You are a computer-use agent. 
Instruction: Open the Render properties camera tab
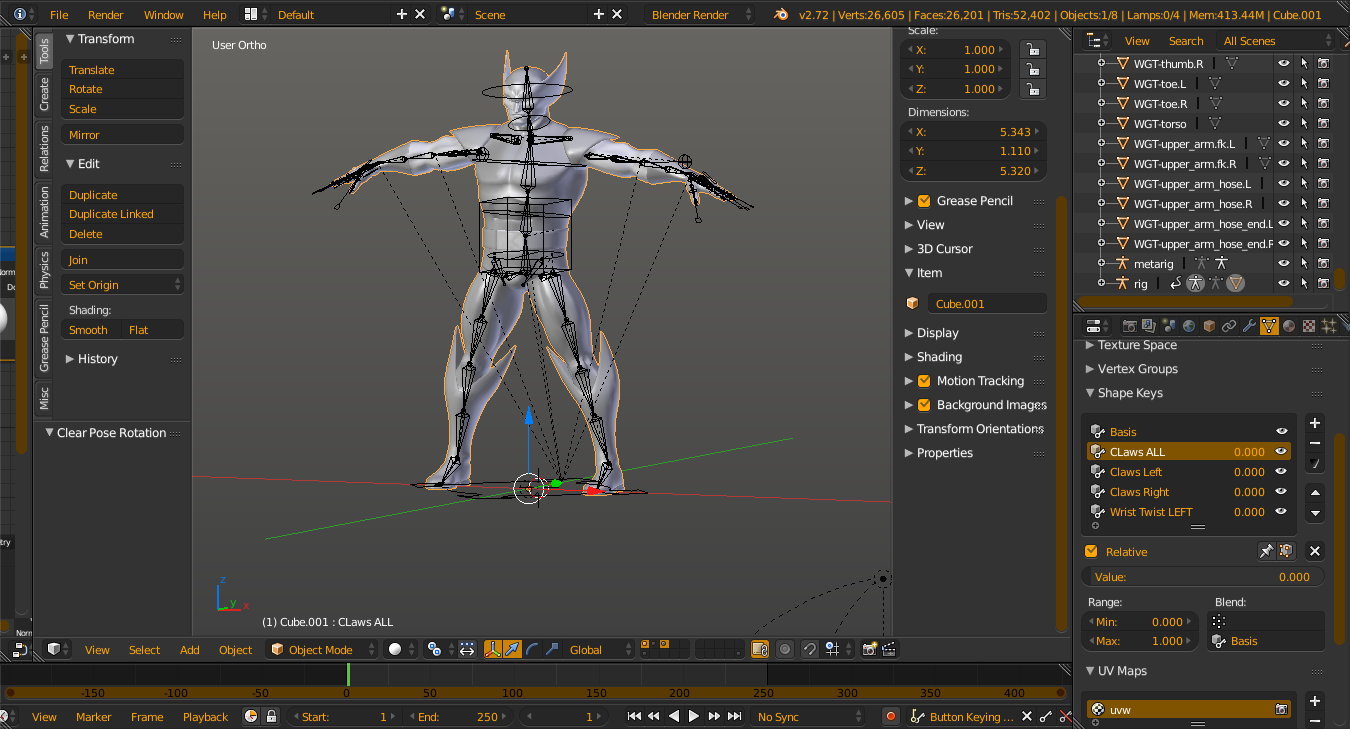(x=1130, y=326)
